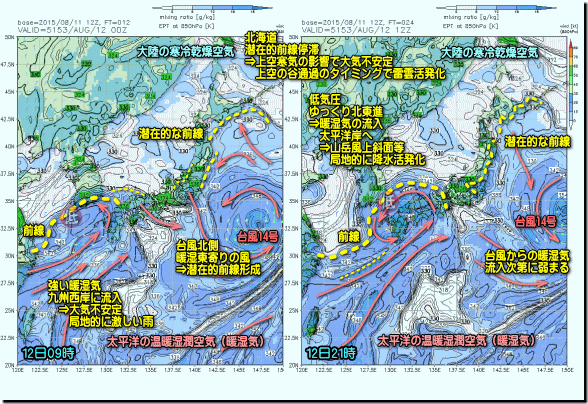588x404 pixels.
Task: Click the 上空の谷通過のタイミングで雷雲活発化 line
Action: pos(351,74)
